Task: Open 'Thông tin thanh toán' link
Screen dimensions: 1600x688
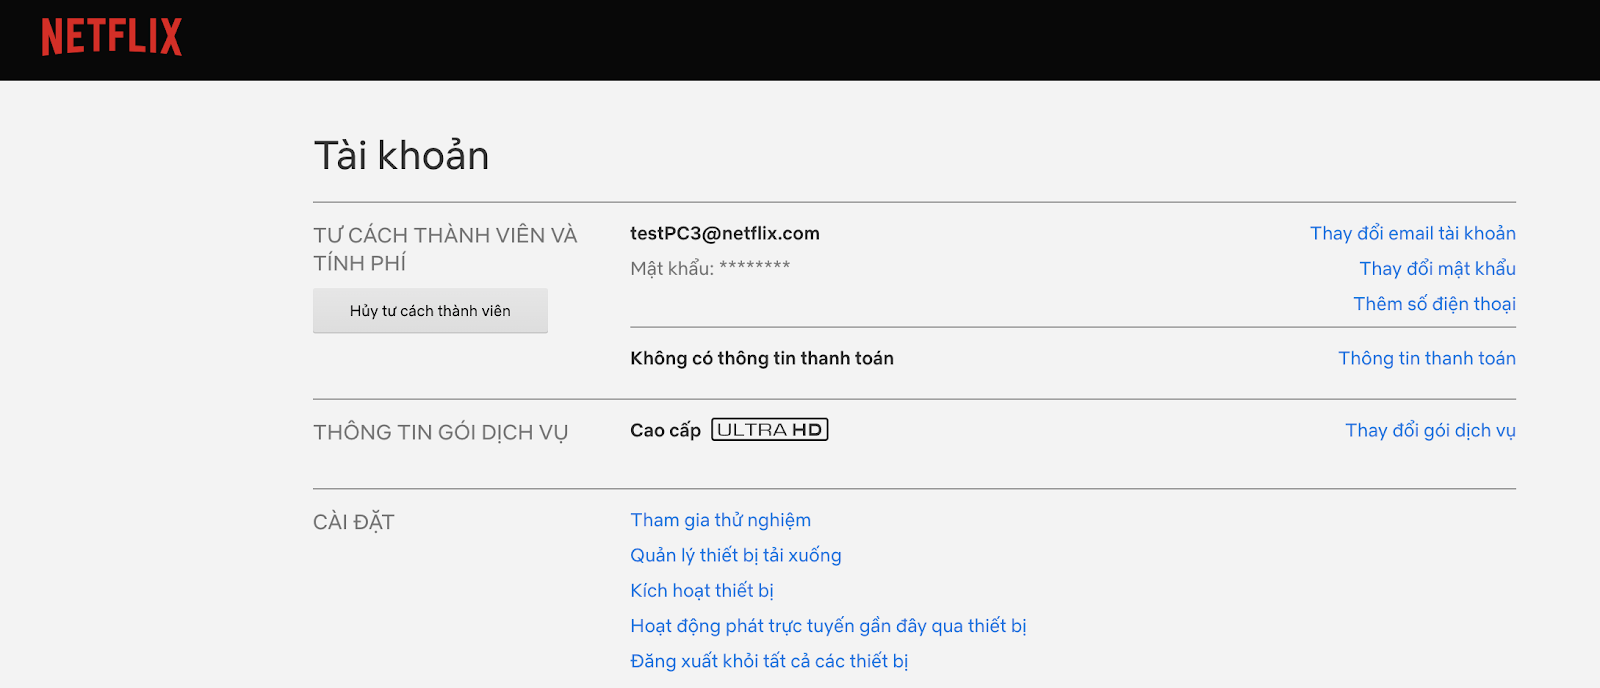Action: (1427, 358)
